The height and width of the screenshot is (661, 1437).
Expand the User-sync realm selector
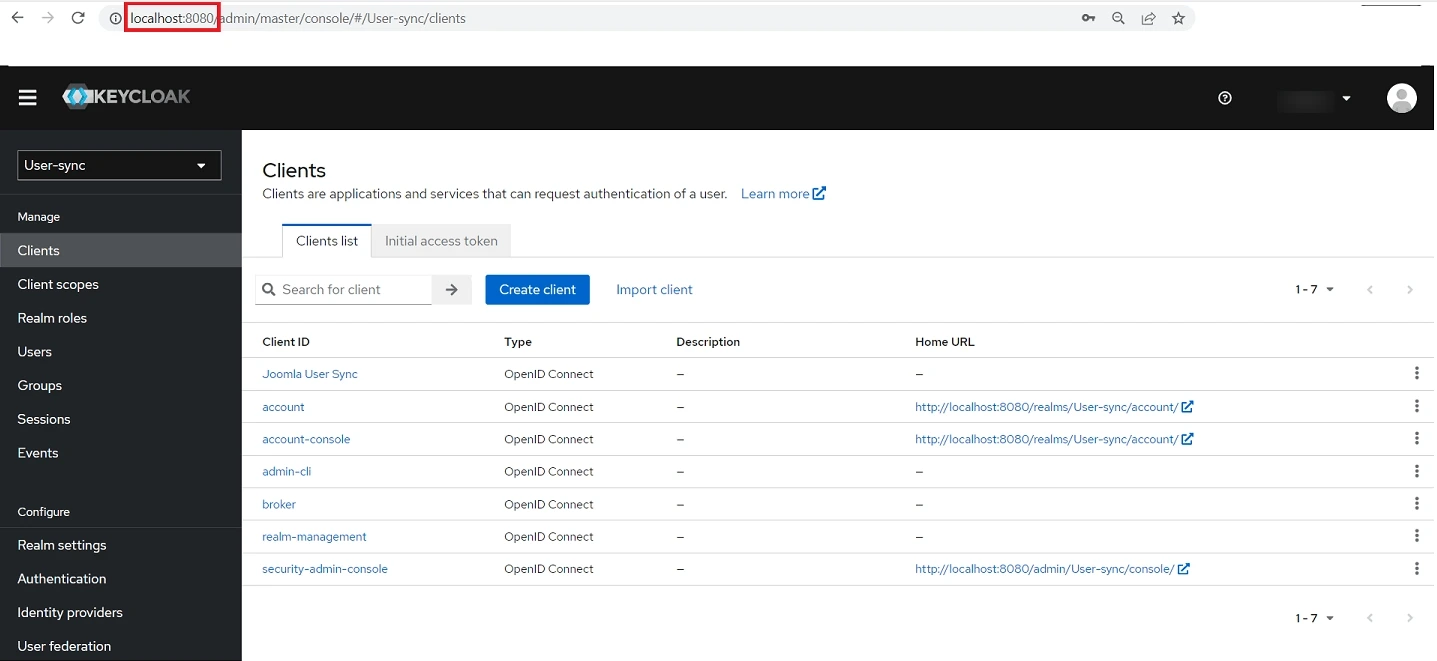pos(119,165)
